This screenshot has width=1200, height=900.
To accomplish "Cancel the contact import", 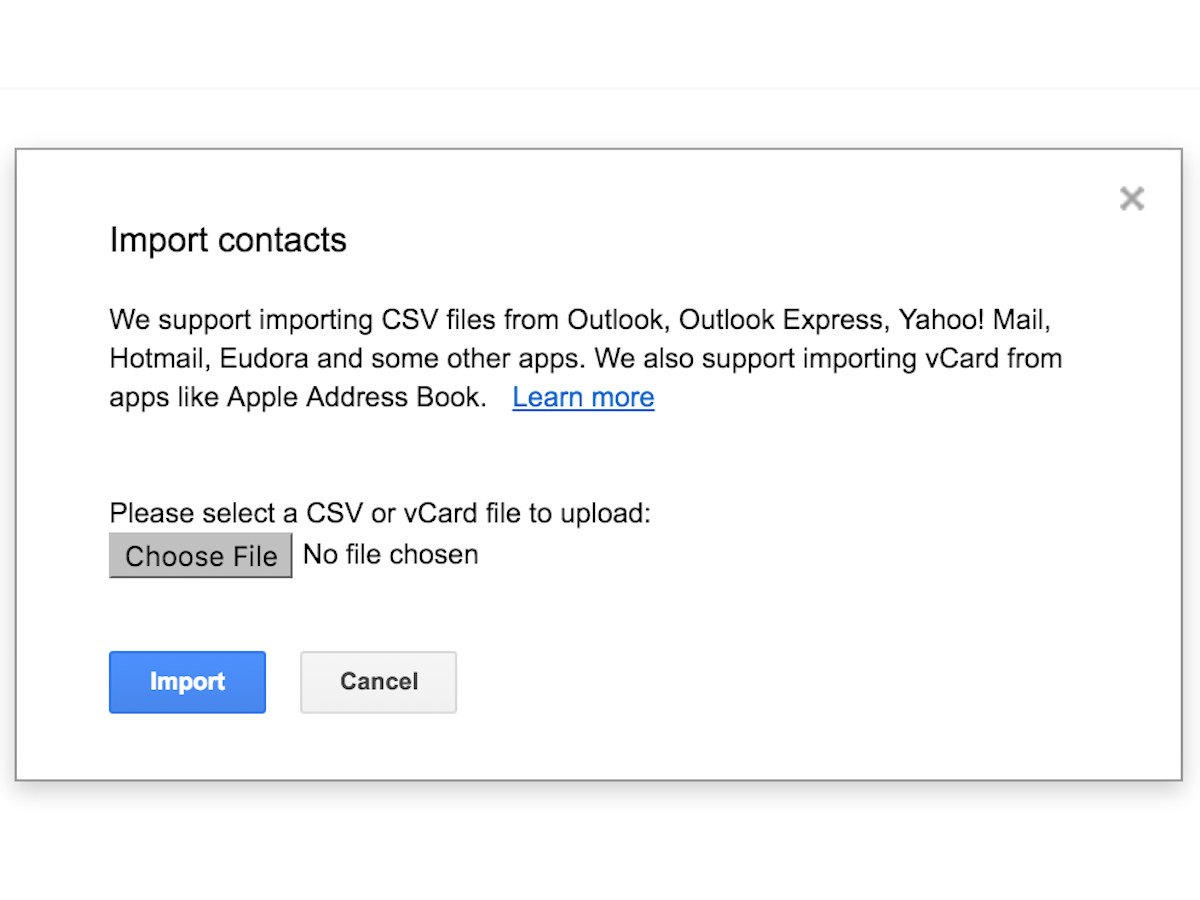I will (x=379, y=682).
